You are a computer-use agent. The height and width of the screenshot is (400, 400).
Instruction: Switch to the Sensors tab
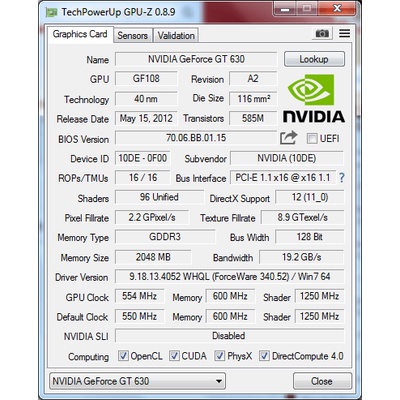click(x=132, y=36)
